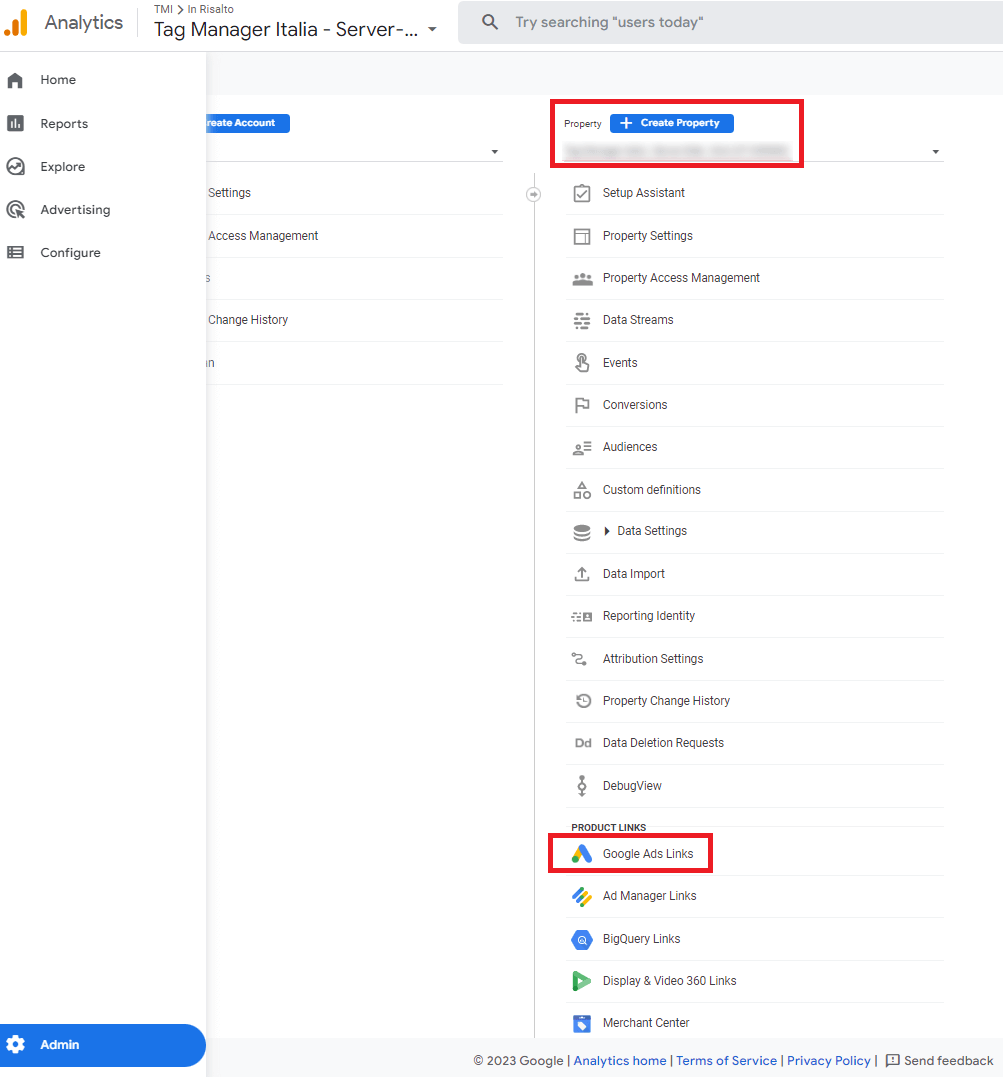
Task: Open the Analytics home footer link
Action: (620, 1061)
